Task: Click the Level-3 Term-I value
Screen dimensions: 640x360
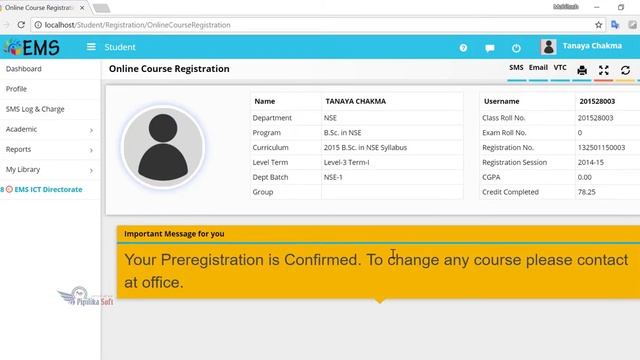Action: [347, 162]
